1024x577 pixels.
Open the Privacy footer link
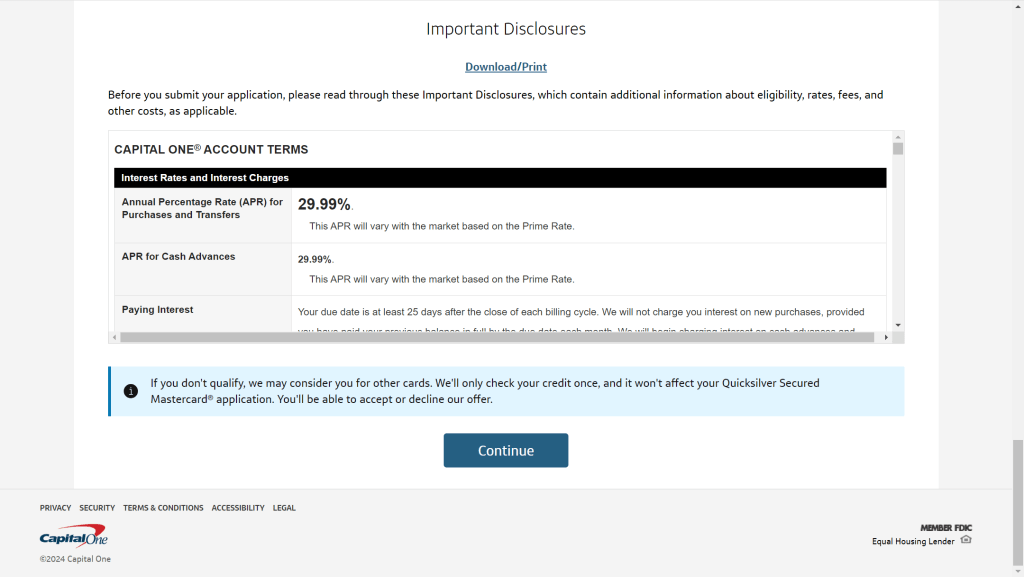tap(55, 508)
